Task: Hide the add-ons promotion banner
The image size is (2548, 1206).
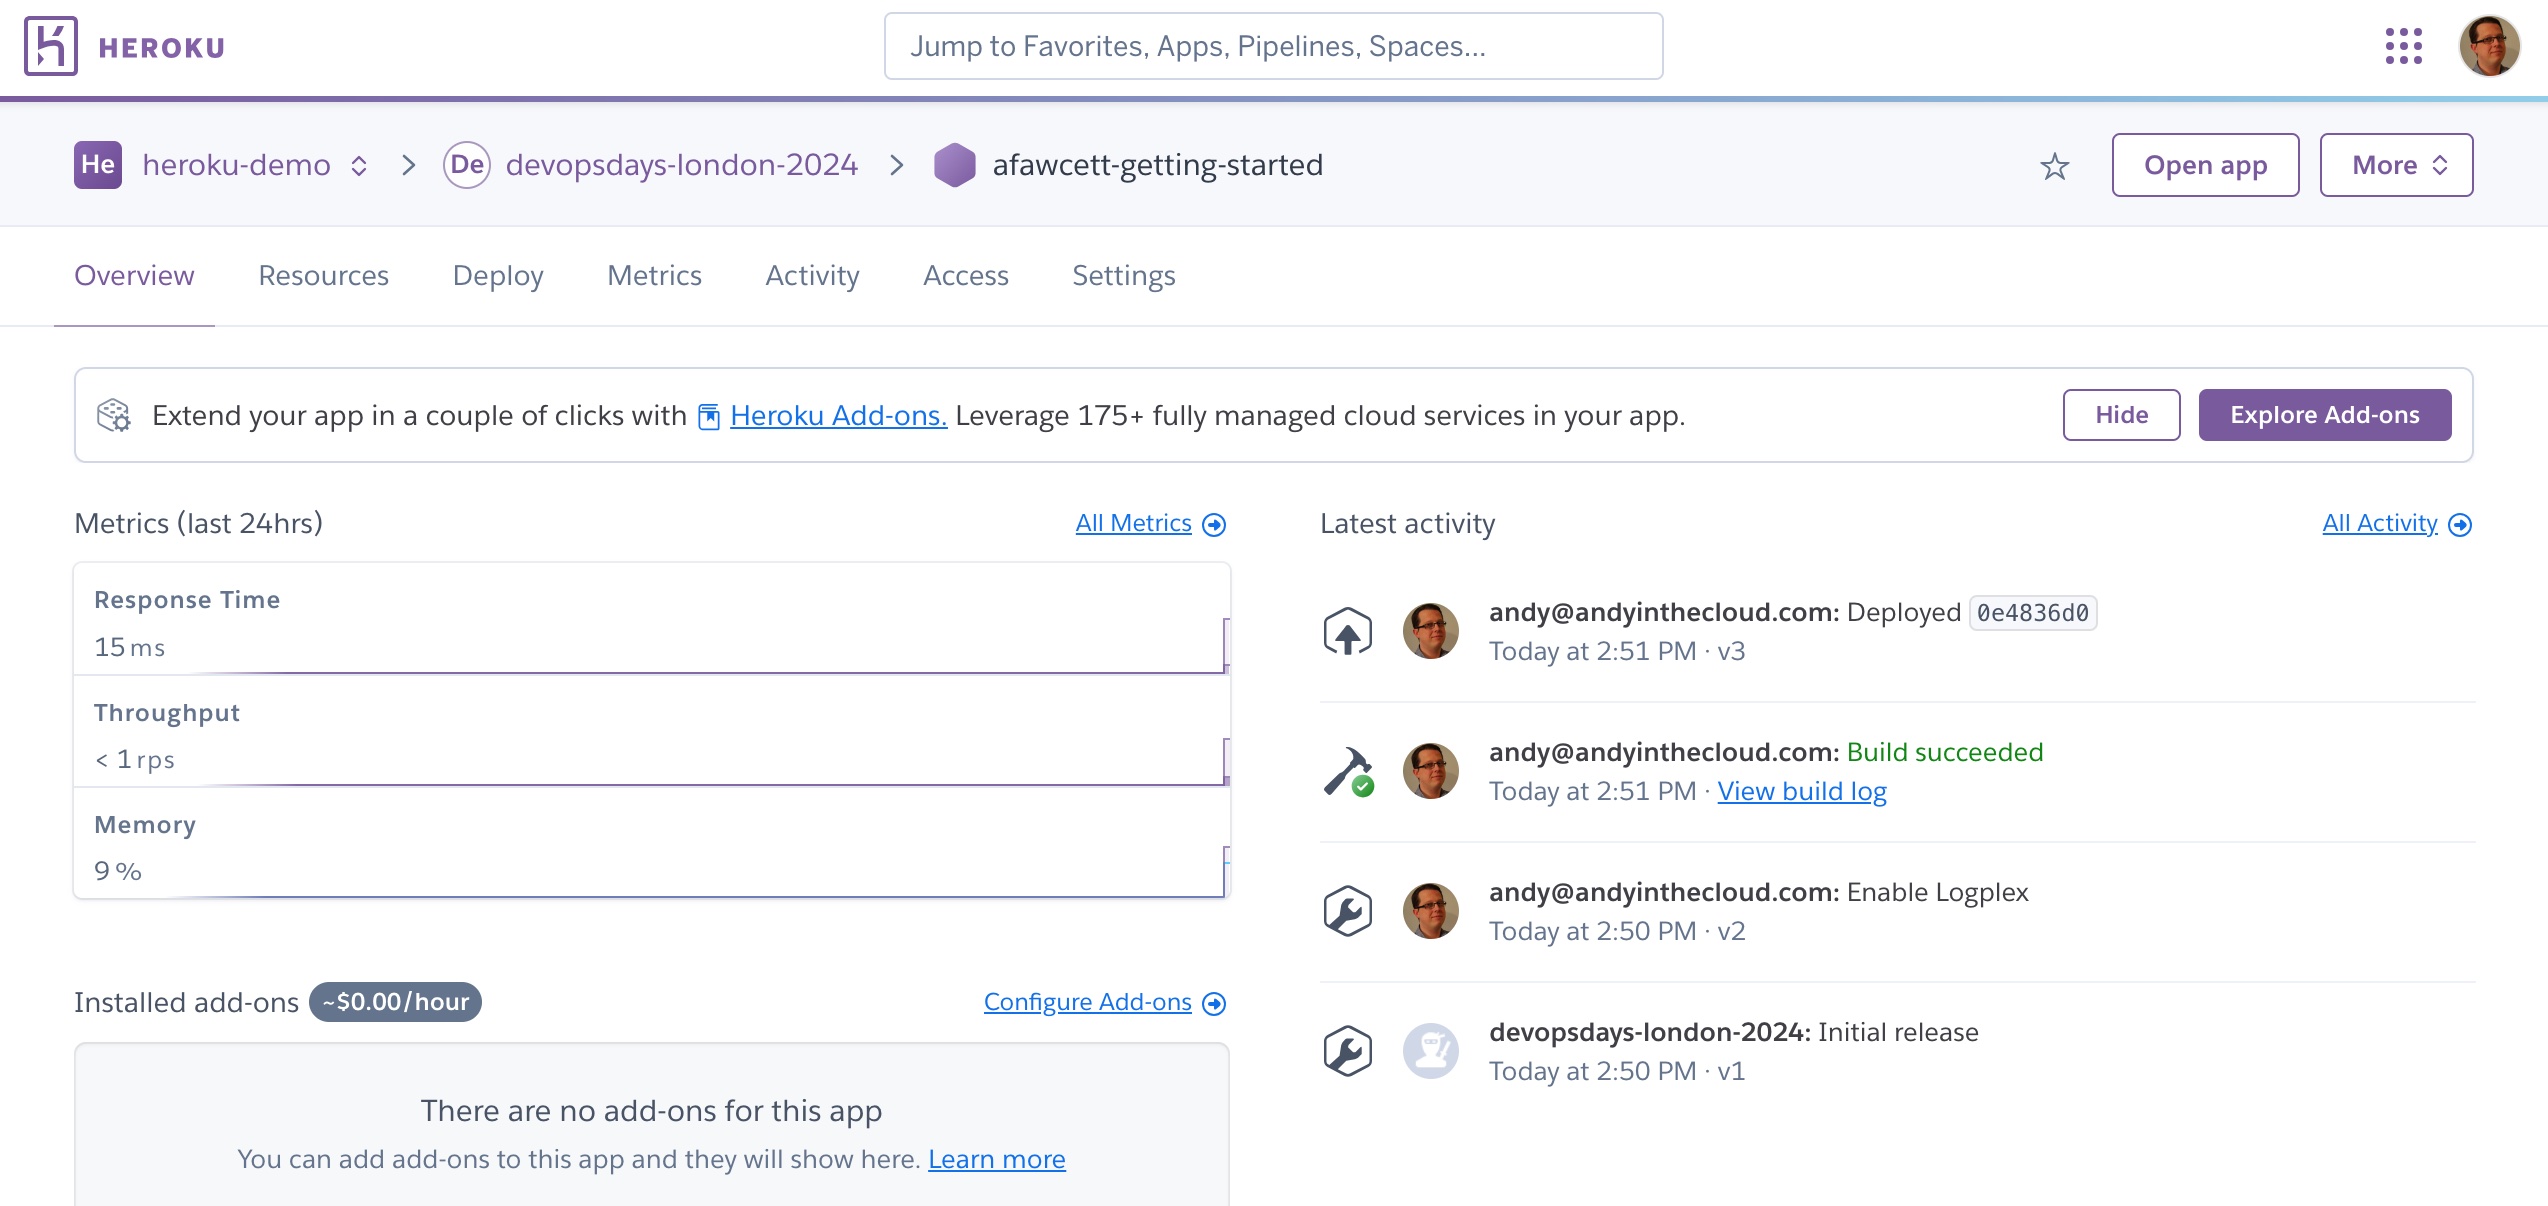Action: pyautogui.click(x=2121, y=415)
